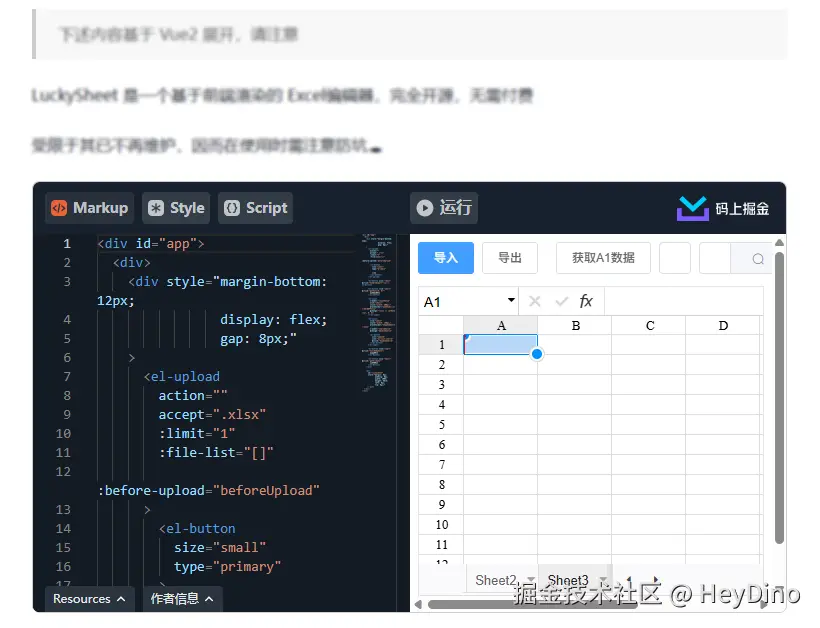Click the confirm checkmark in formula bar

tap(562, 301)
